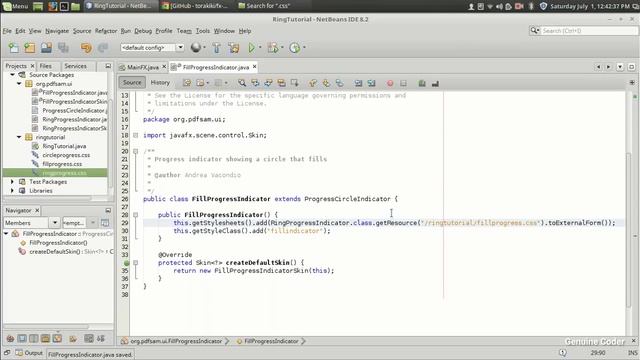640x360 pixels.
Task: Click the New Project toolbar icon
Action: click(x=29, y=48)
